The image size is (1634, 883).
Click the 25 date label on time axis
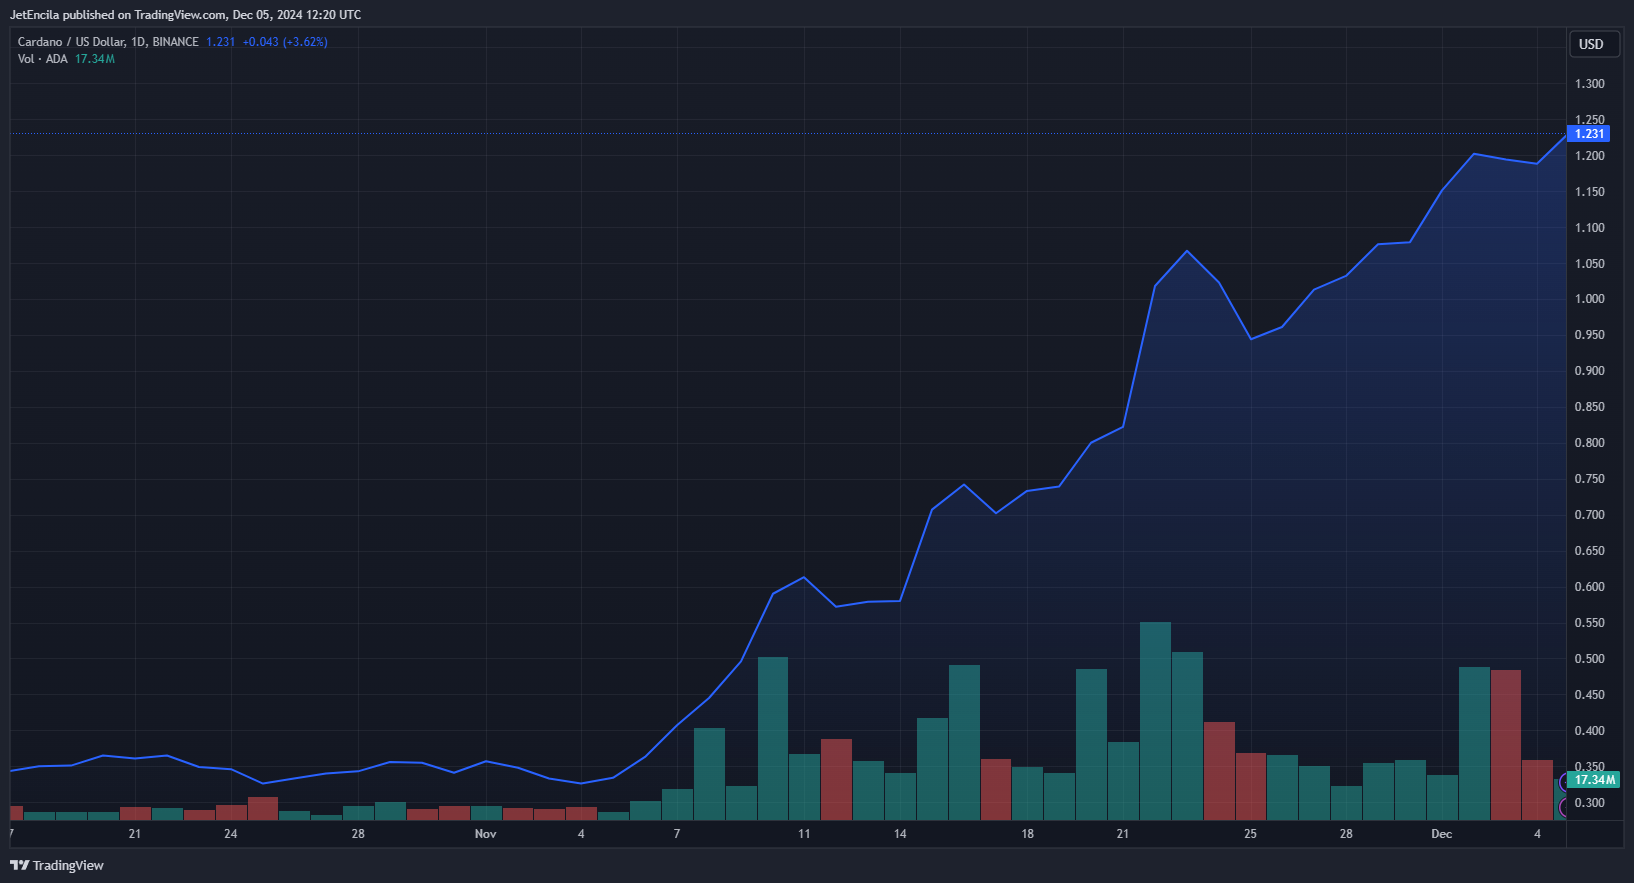tap(1250, 834)
